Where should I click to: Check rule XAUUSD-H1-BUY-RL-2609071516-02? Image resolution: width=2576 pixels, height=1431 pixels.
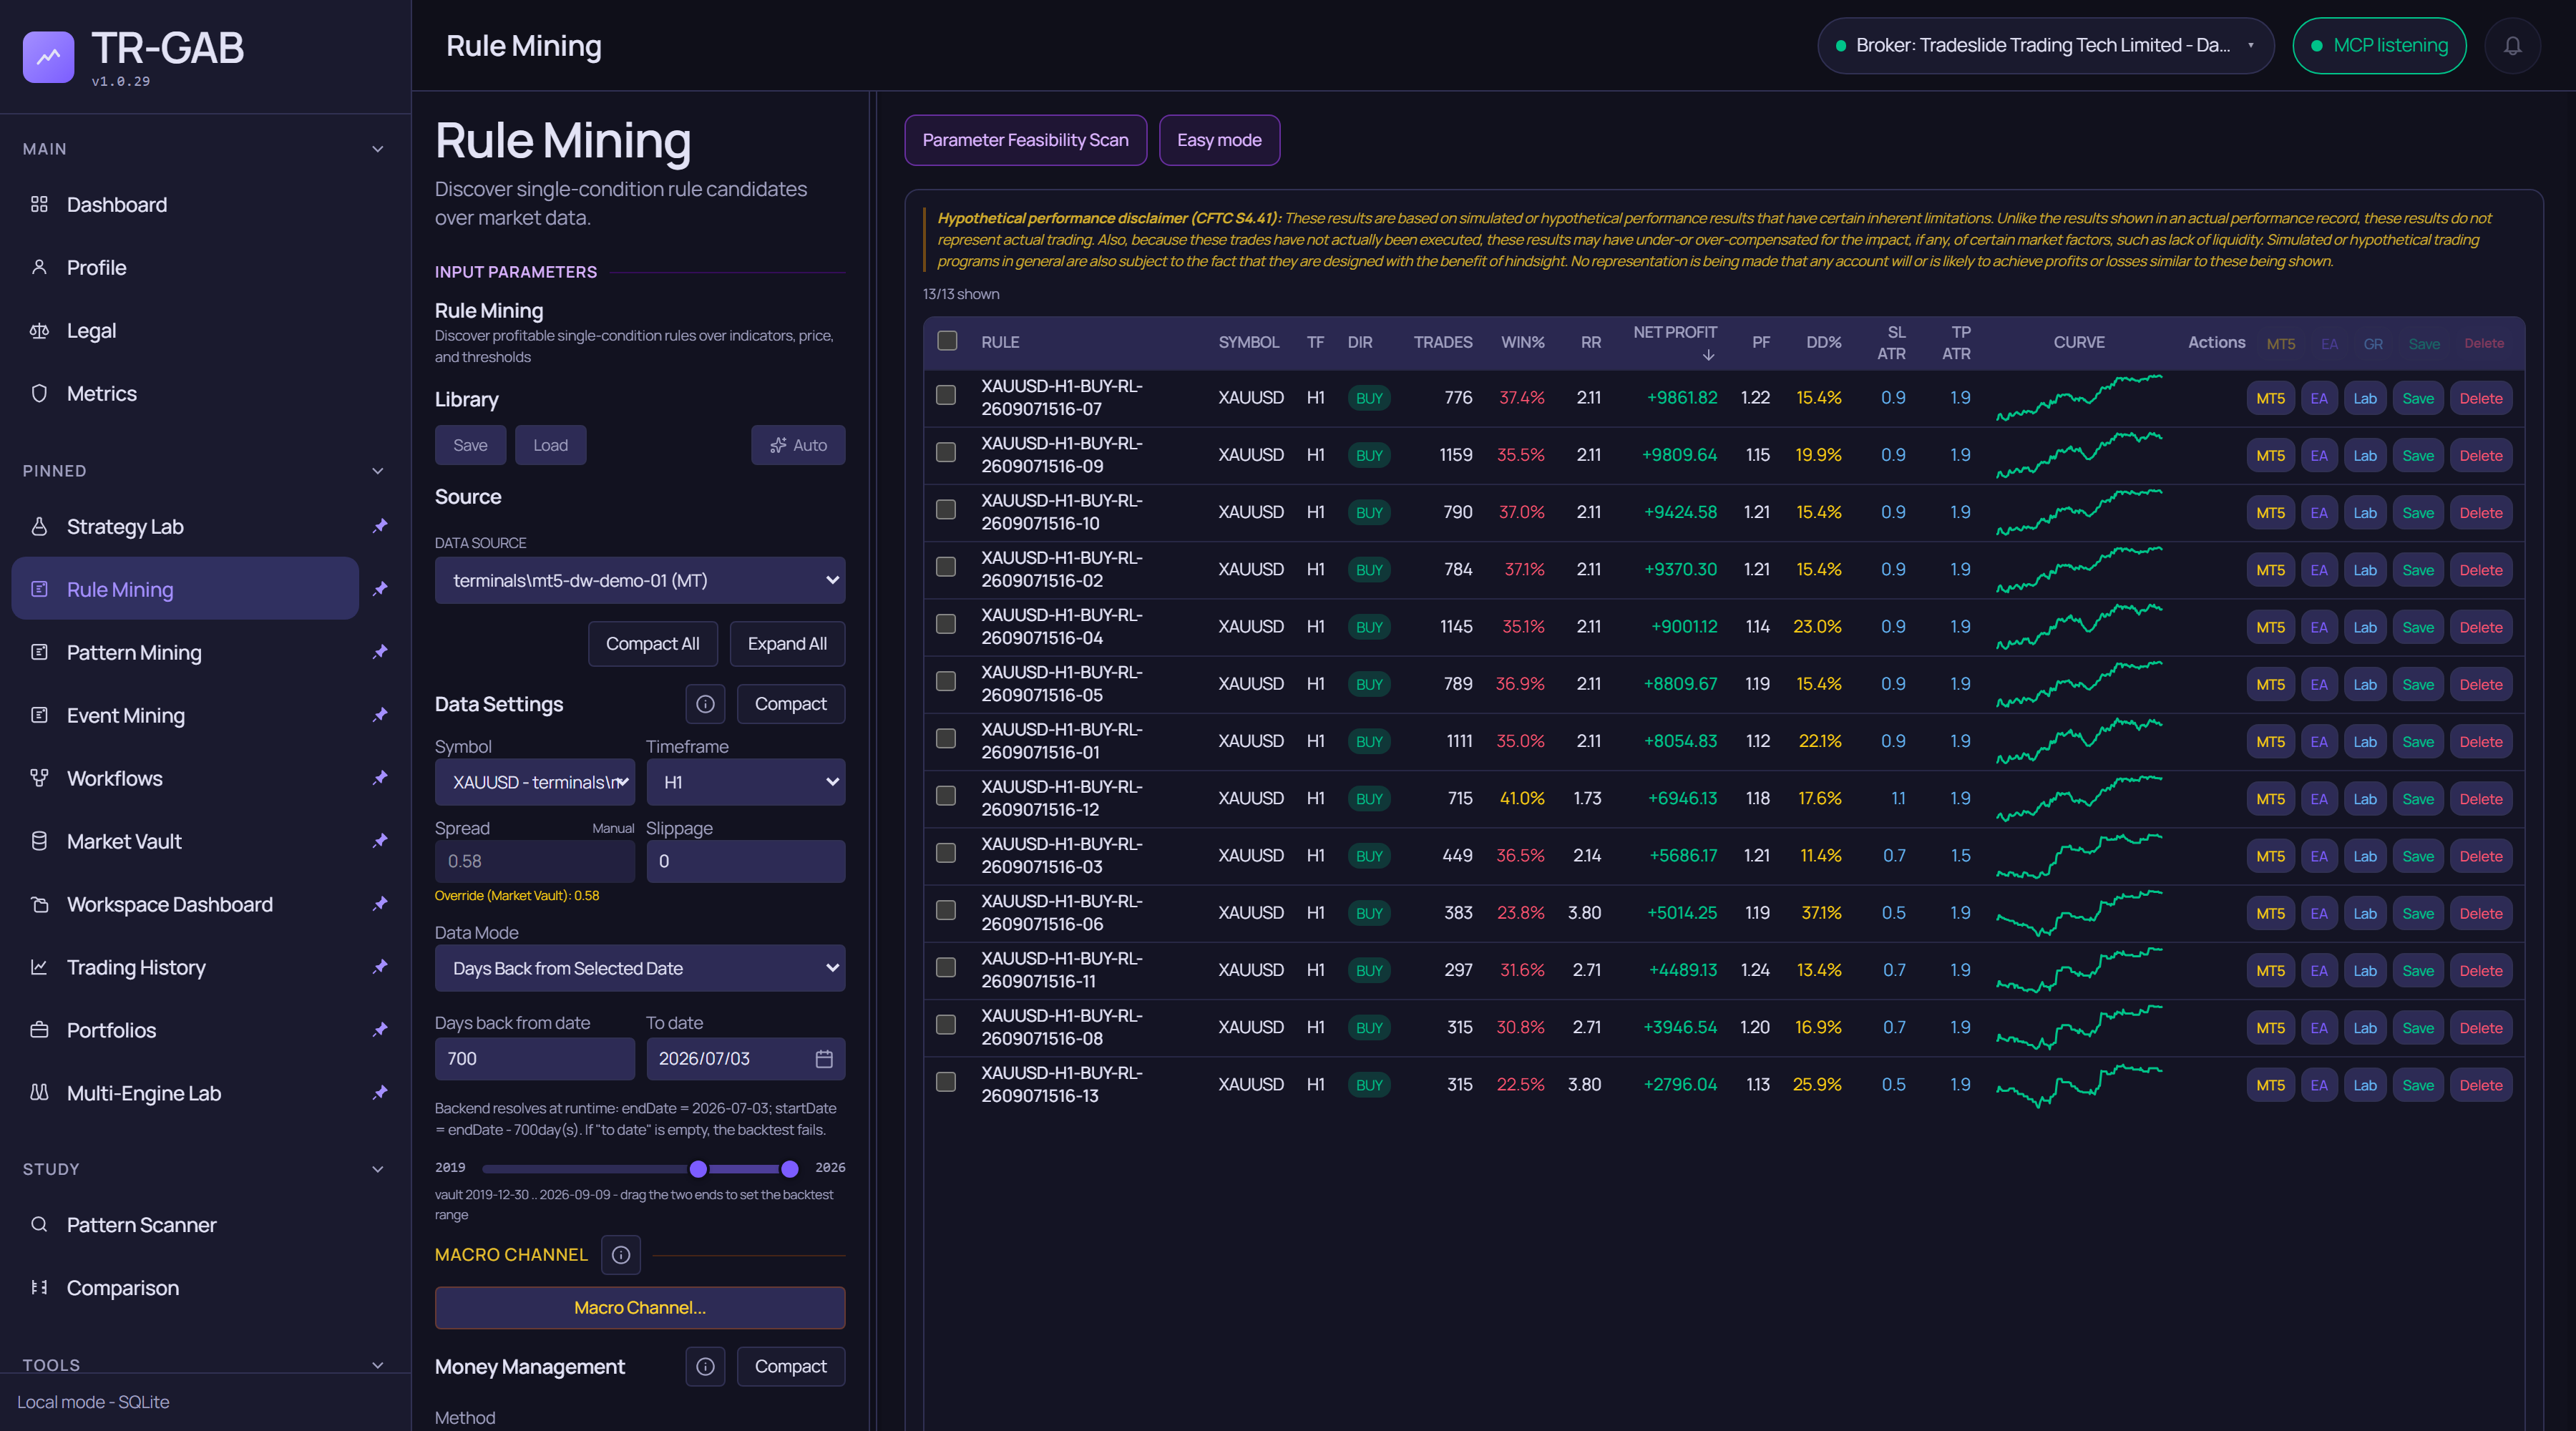pyautogui.click(x=945, y=567)
